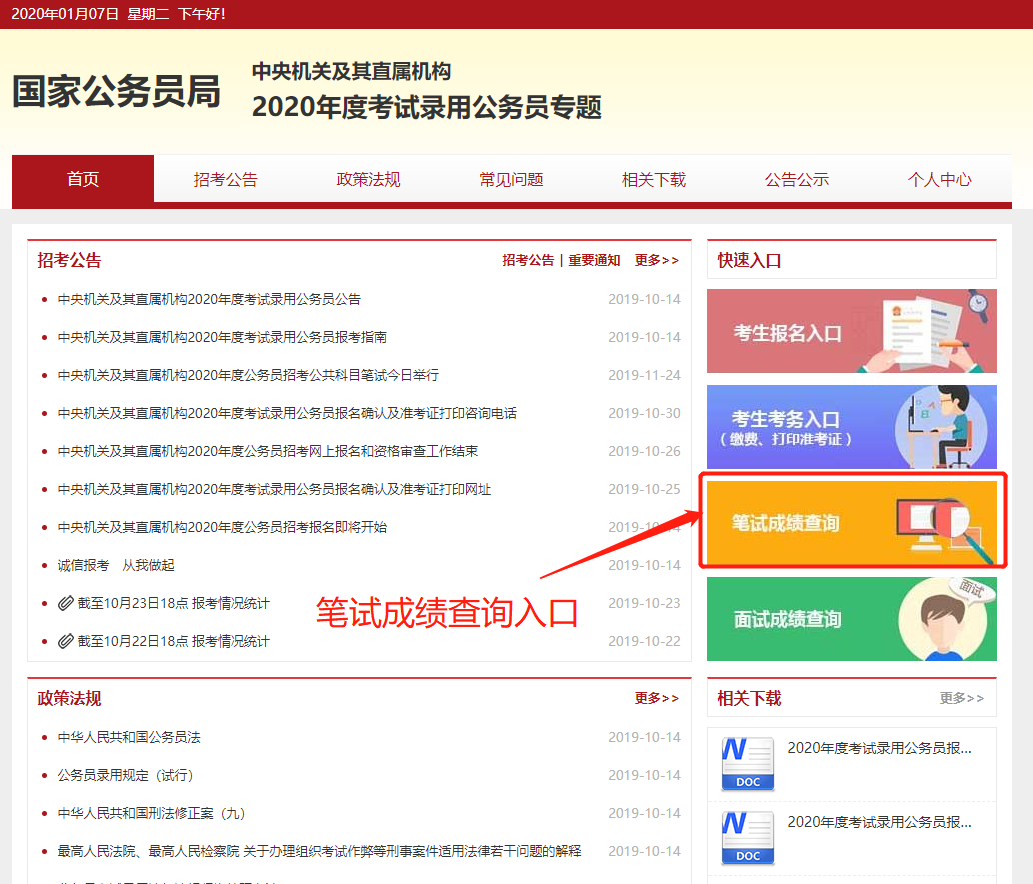The image size is (1033, 884).
Task: Open the 笔试成绩查询 banner
Action: click(x=851, y=523)
